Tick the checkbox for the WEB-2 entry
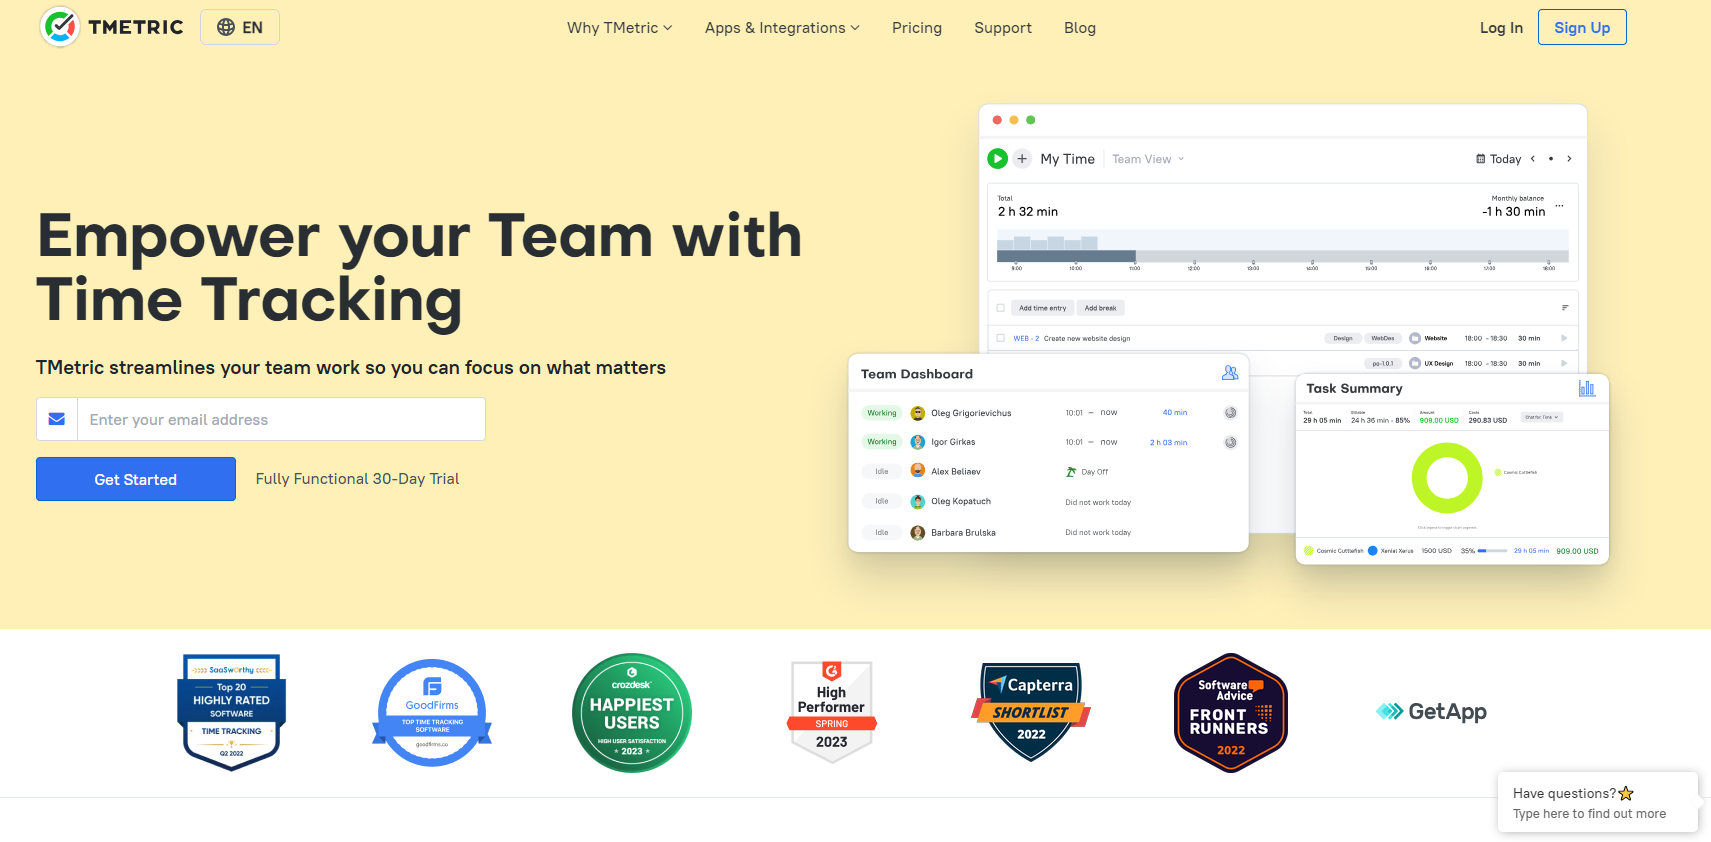The image size is (1711, 842). pyautogui.click(x=1000, y=338)
